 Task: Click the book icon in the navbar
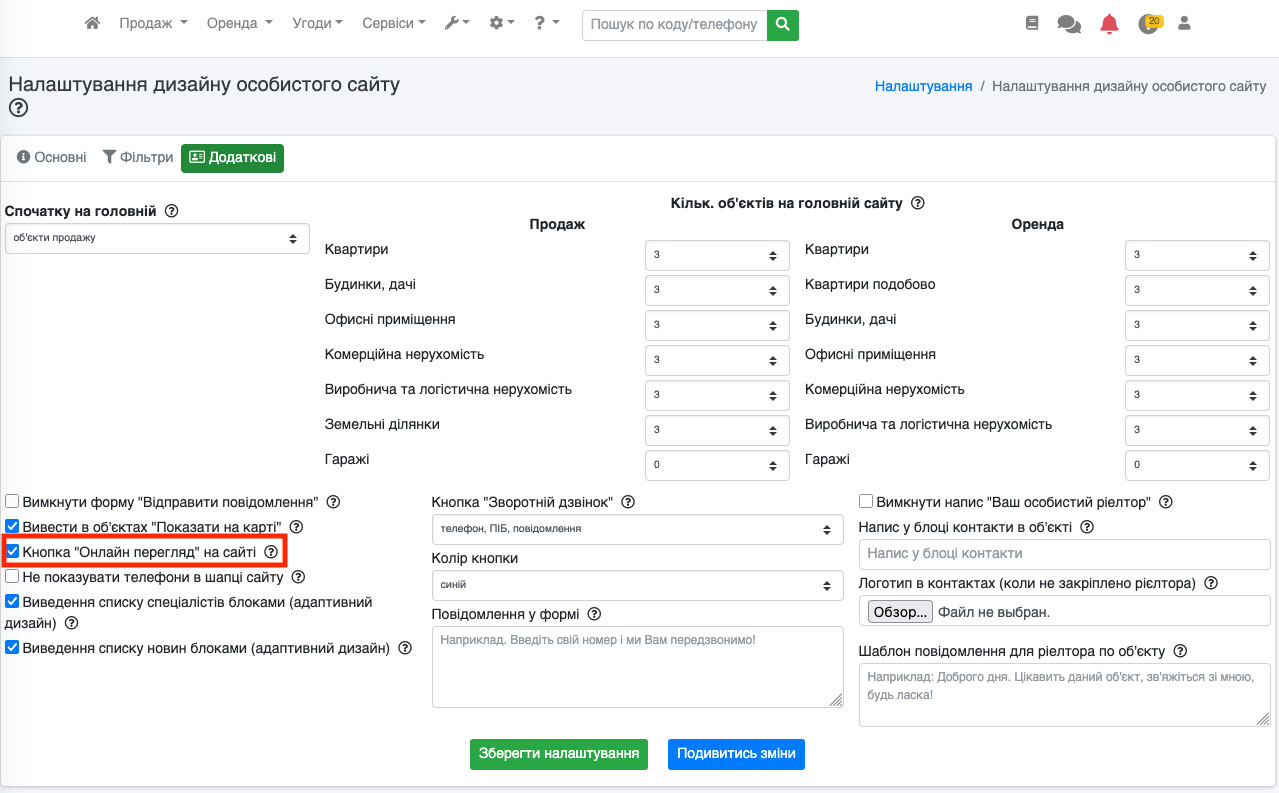tap(1032, 23)
